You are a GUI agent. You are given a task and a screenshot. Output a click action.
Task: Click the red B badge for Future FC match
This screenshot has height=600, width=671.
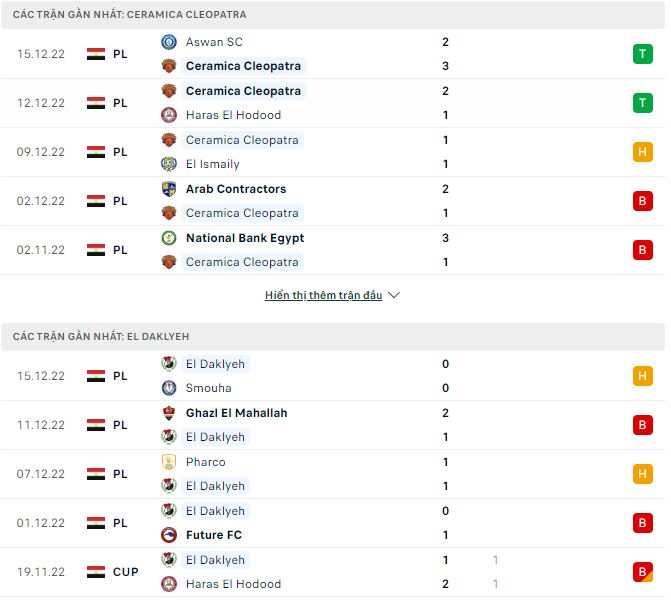(x=643, y=523)
